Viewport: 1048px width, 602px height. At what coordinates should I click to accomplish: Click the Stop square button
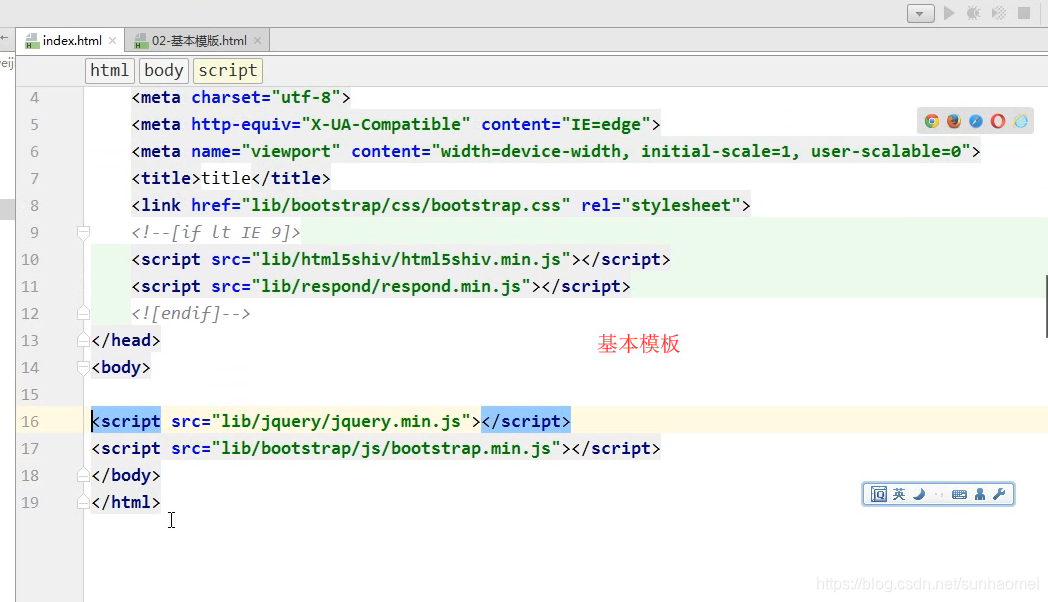(1024, 13)
